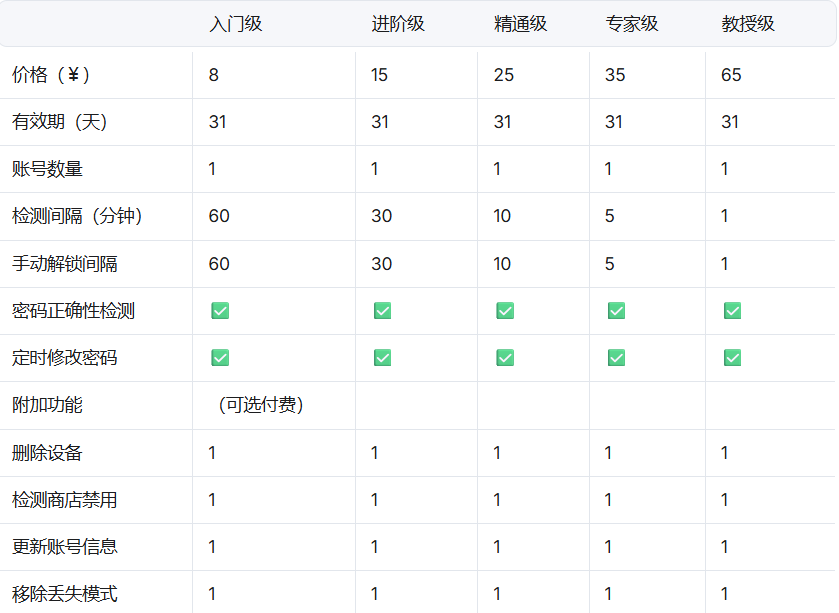
Task: Select the 价格（¥）row label
Action: coord(51,75)
